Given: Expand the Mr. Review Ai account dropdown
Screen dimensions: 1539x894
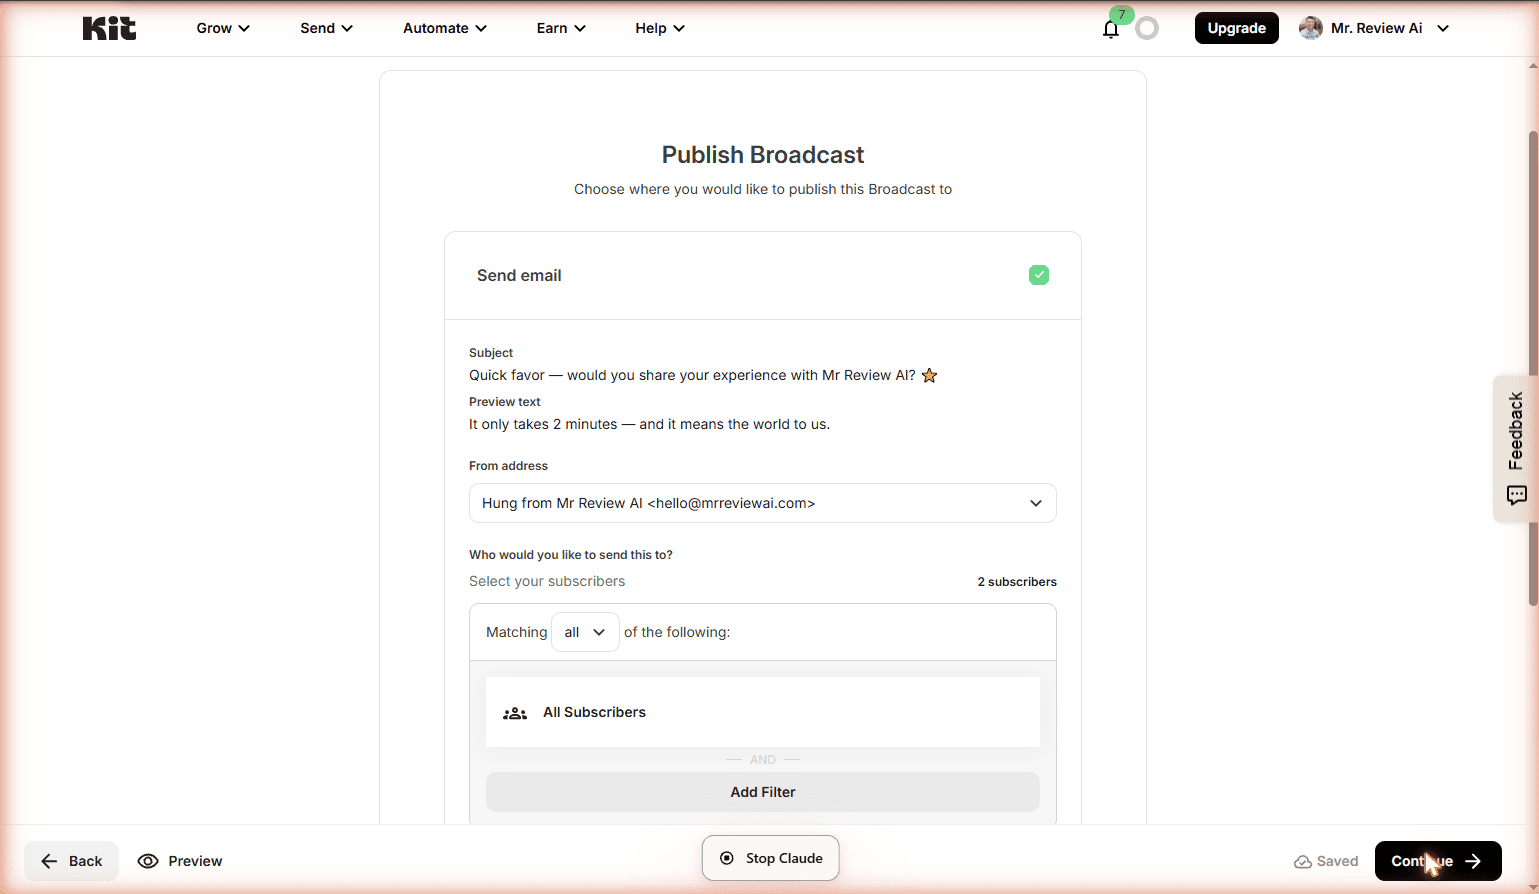Looking at the screenshot, I should pyautogui.click(x=1443, y=28).
